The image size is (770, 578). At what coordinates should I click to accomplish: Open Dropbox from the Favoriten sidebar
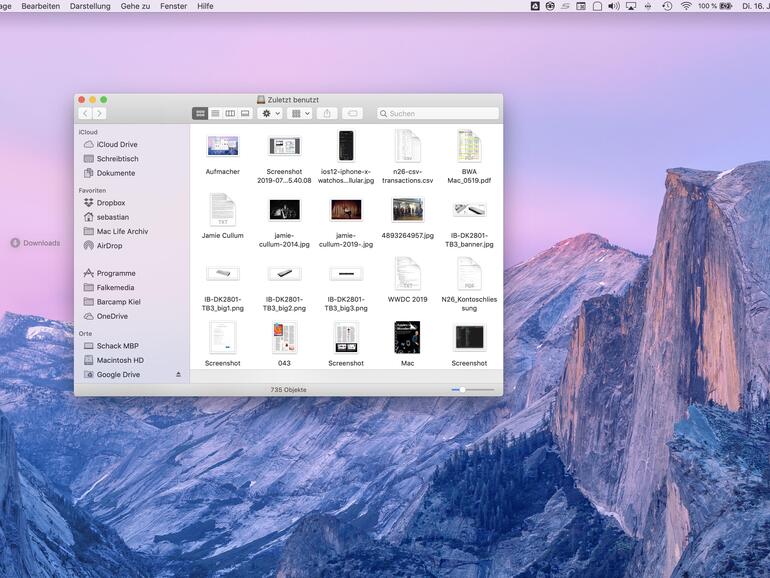coord(111,203)
